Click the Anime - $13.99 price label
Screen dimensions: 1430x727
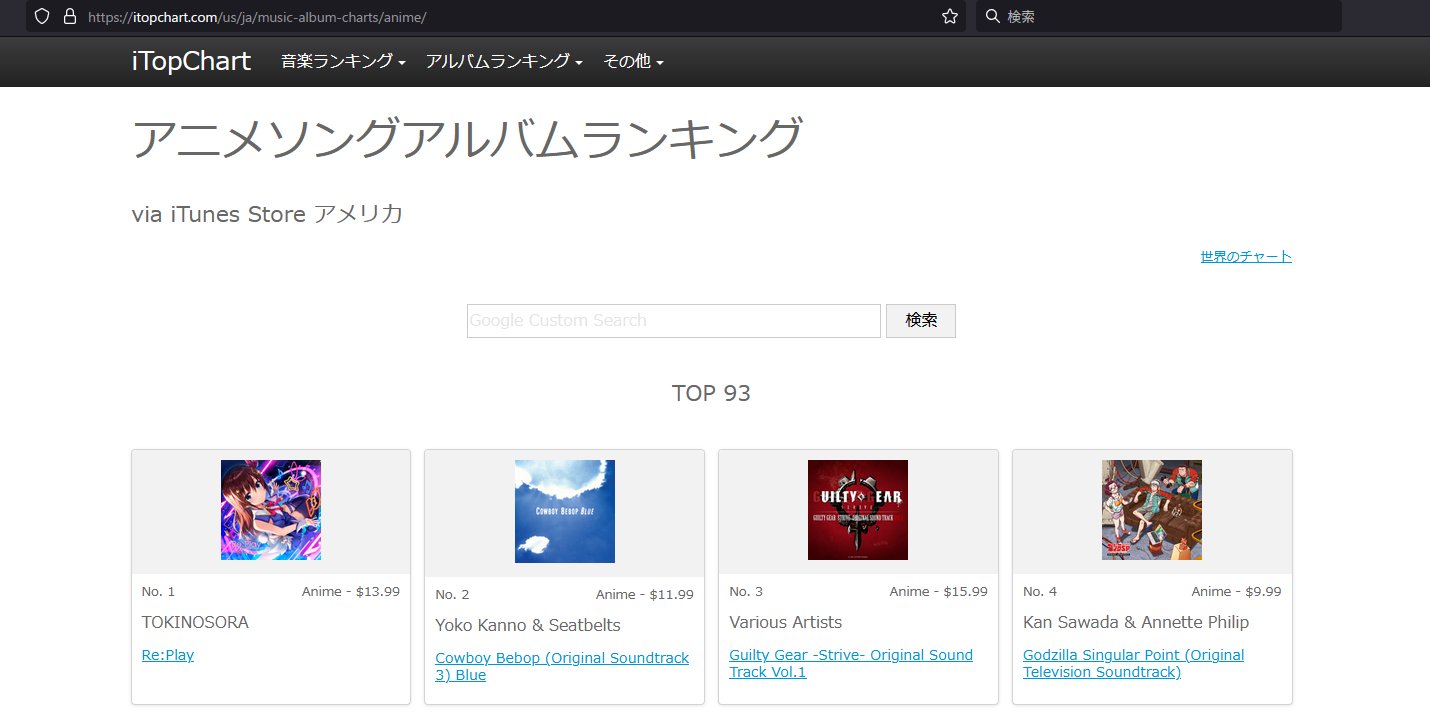coord(351,591)
